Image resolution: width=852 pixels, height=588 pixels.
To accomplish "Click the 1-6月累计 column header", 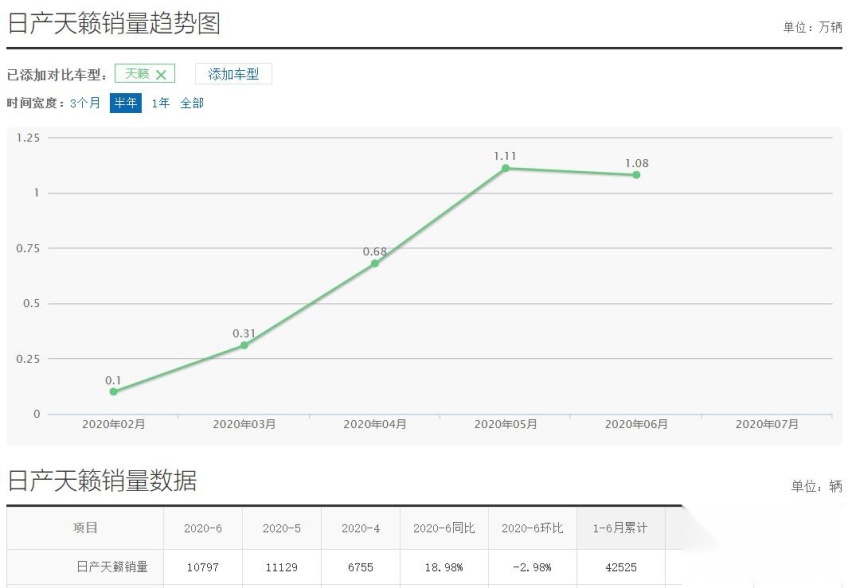I will point(620,528).
